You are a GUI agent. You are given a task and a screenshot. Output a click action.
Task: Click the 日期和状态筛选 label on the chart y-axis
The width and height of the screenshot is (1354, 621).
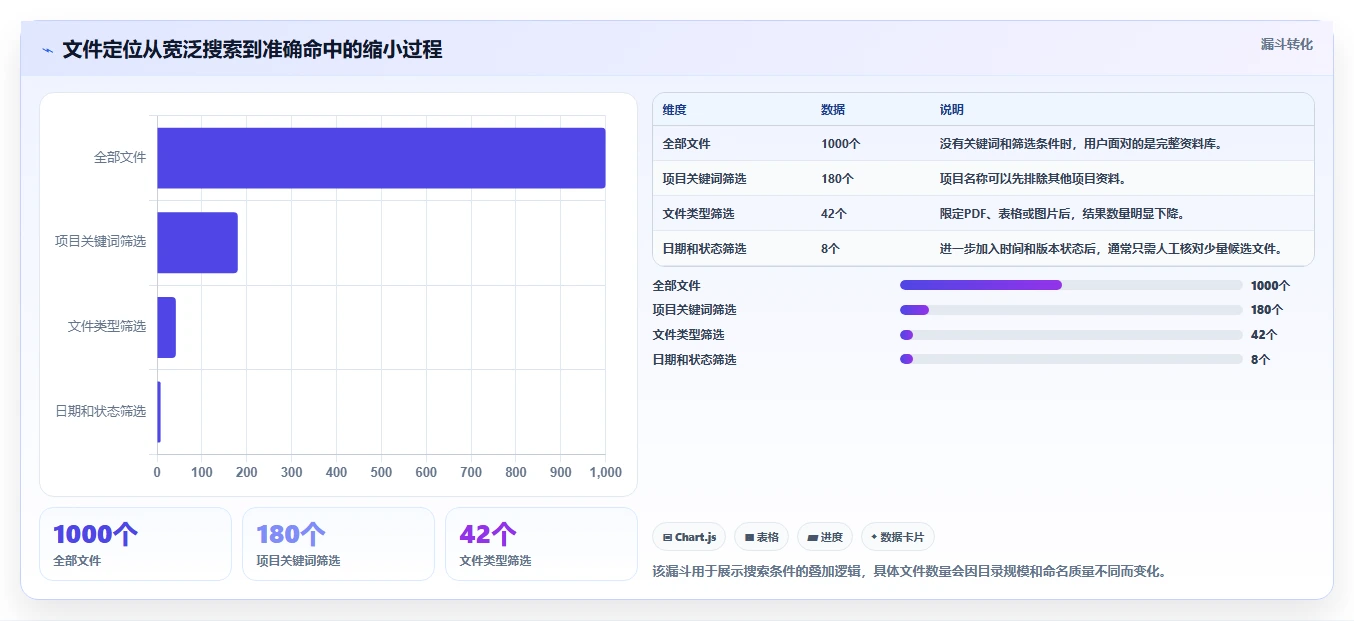pos(101,411)
